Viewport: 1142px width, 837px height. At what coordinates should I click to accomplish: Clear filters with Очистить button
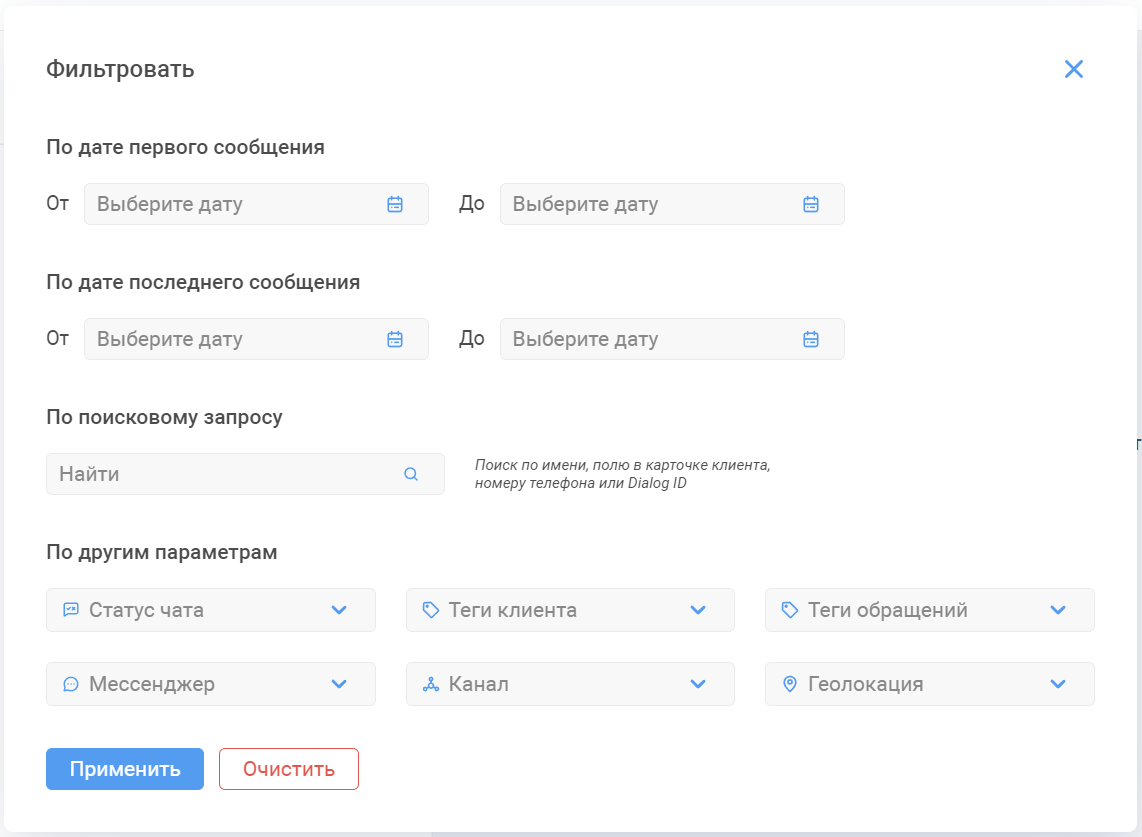point(288,769)
